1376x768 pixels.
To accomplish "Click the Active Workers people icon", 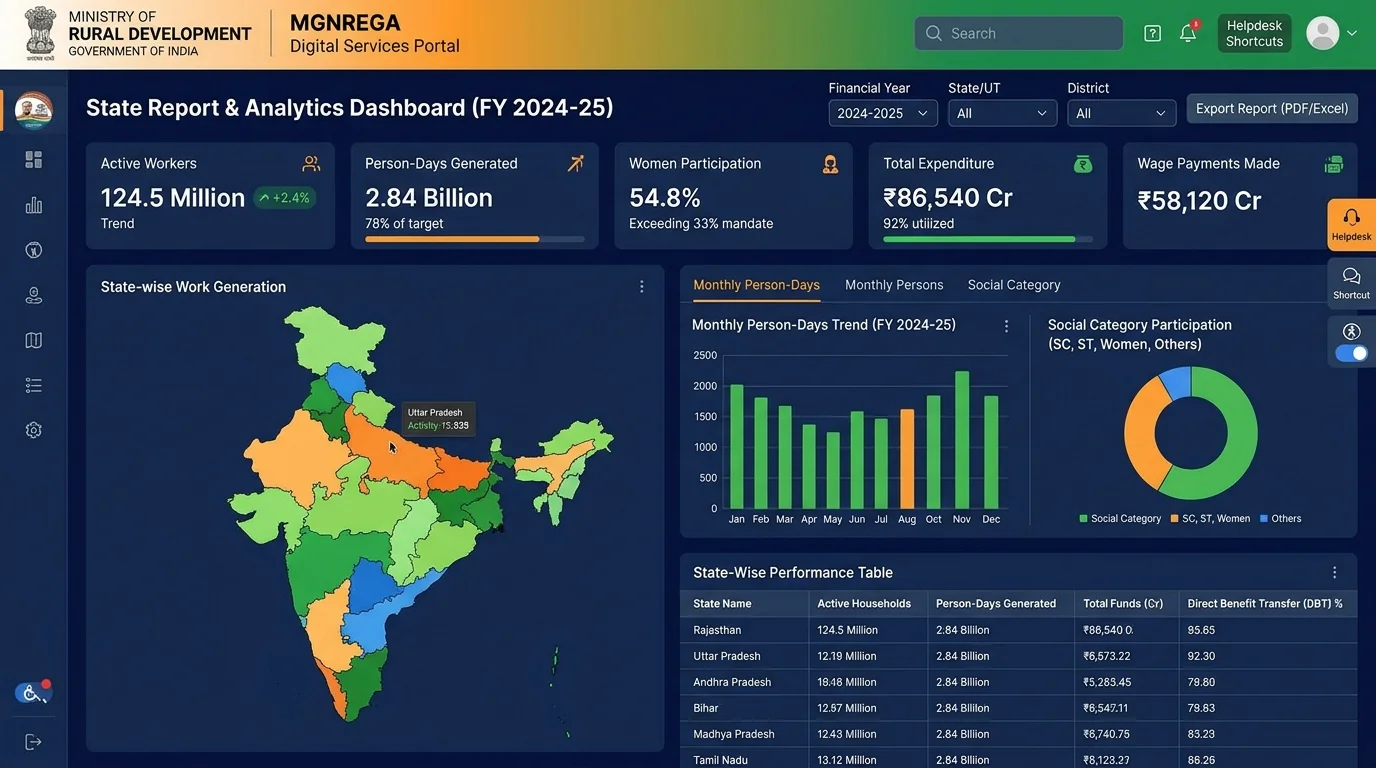I will click(x=311, y=163).
